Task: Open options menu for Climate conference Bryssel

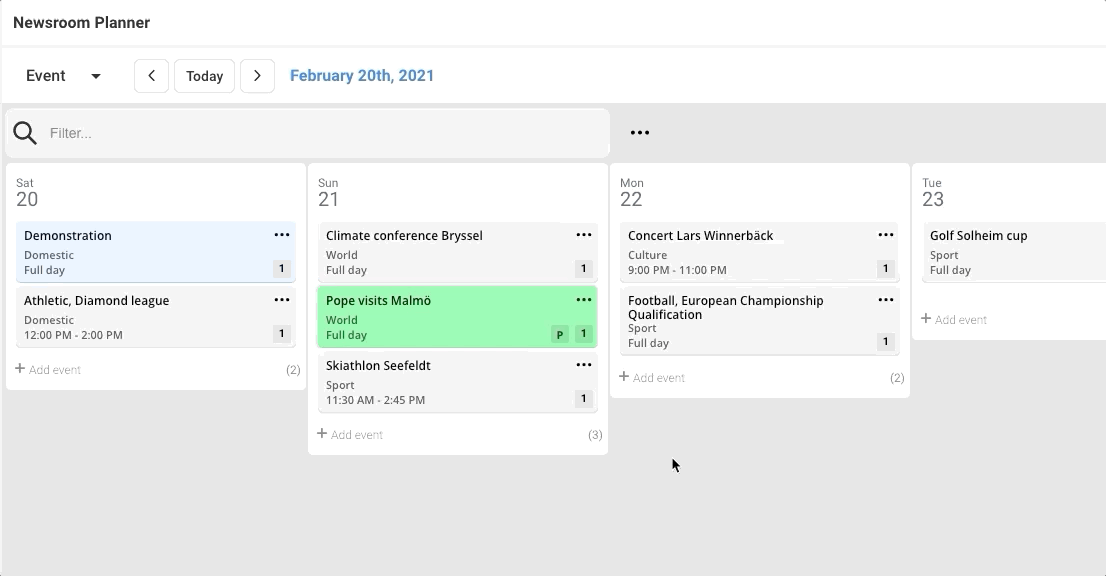Action: [584, 235]
